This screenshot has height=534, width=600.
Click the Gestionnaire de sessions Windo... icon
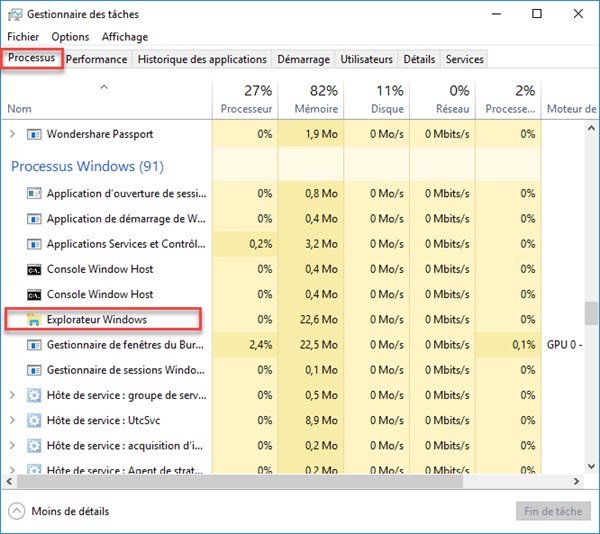click(x=34, y=370)
